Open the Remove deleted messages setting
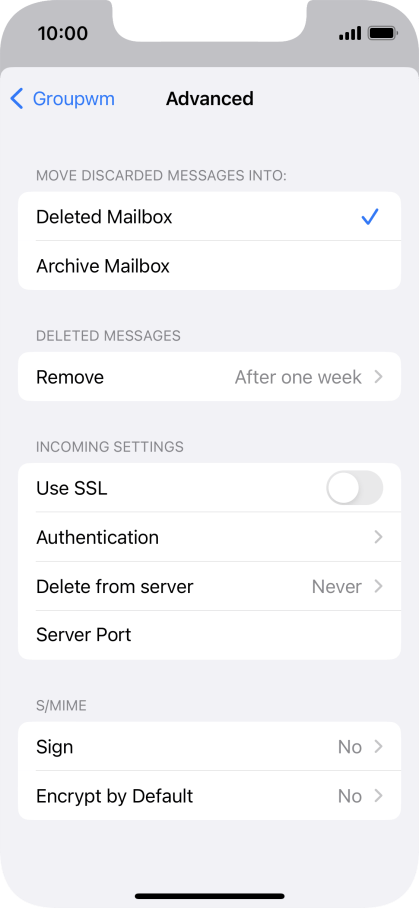This screenshot has width=419, height=908. tap(210, 377)
